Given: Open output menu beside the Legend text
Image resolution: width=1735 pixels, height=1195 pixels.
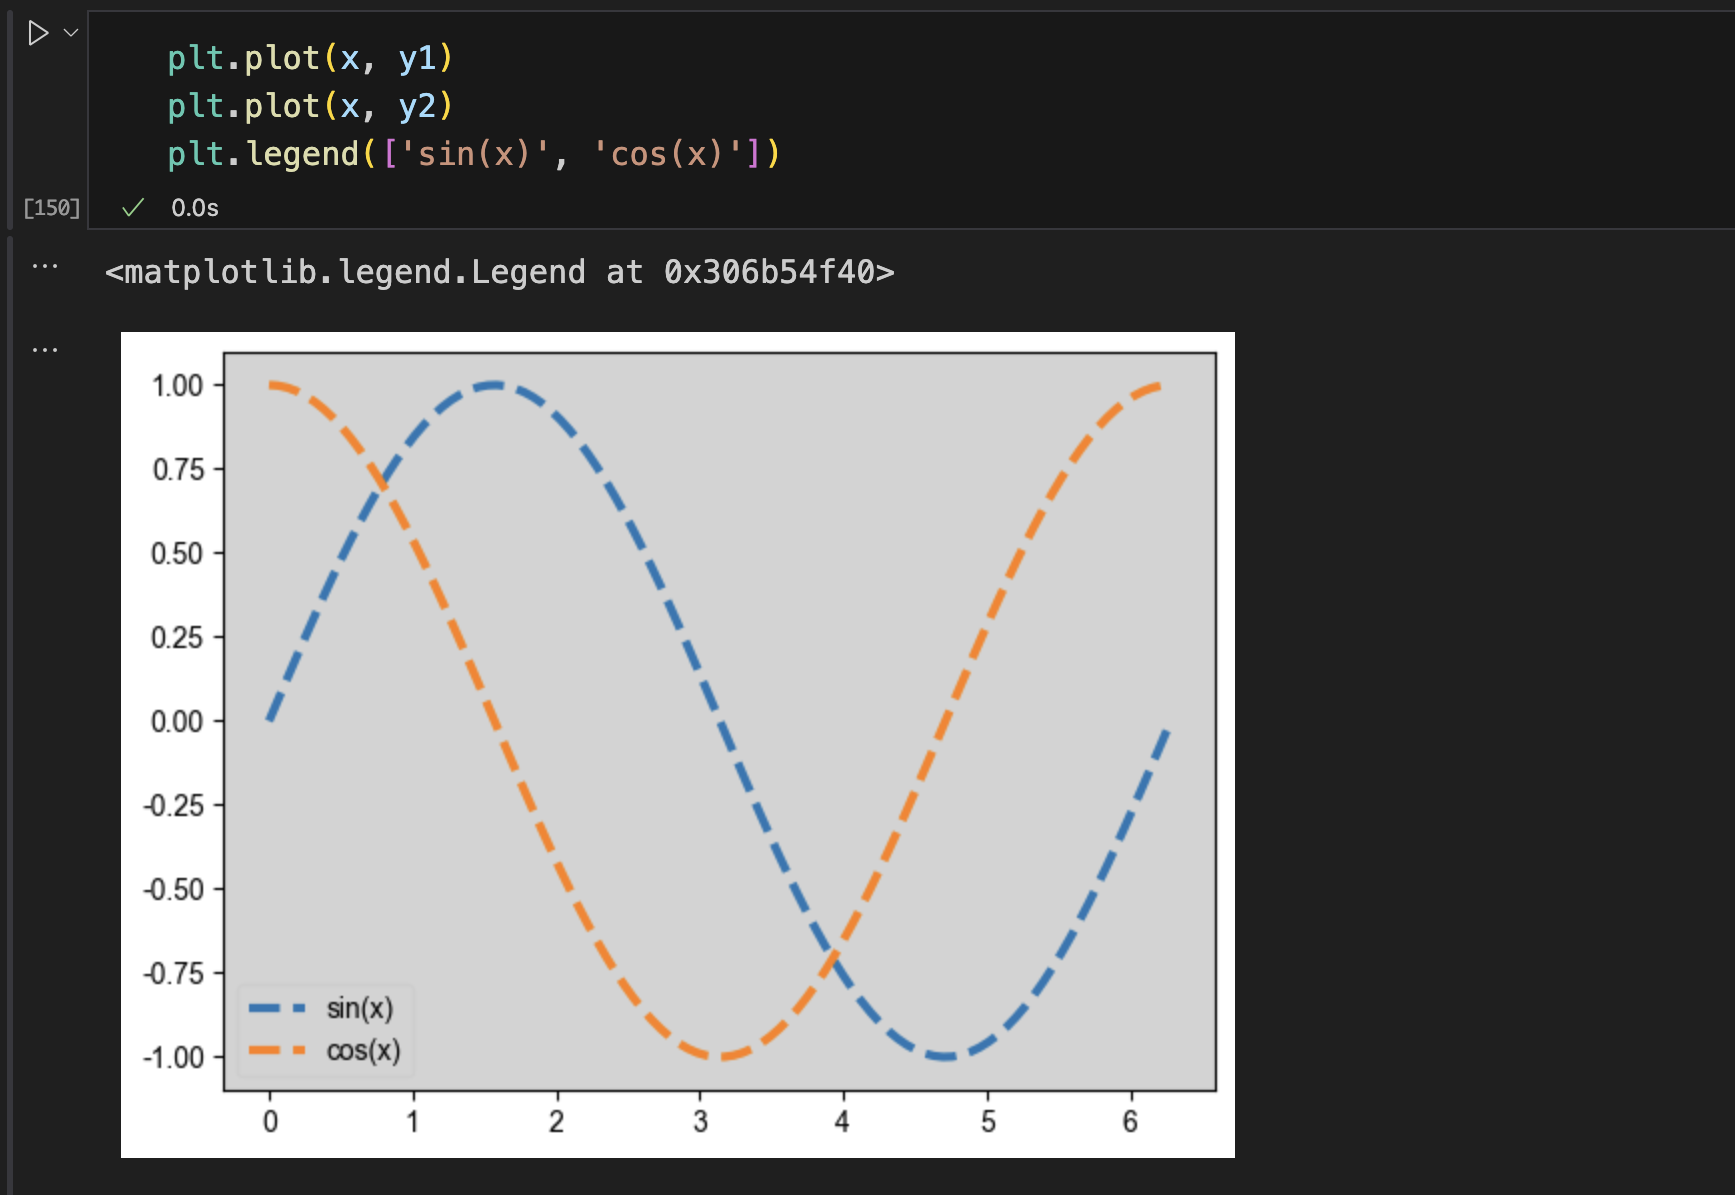Looking at the screenshot, I should 45,267.
